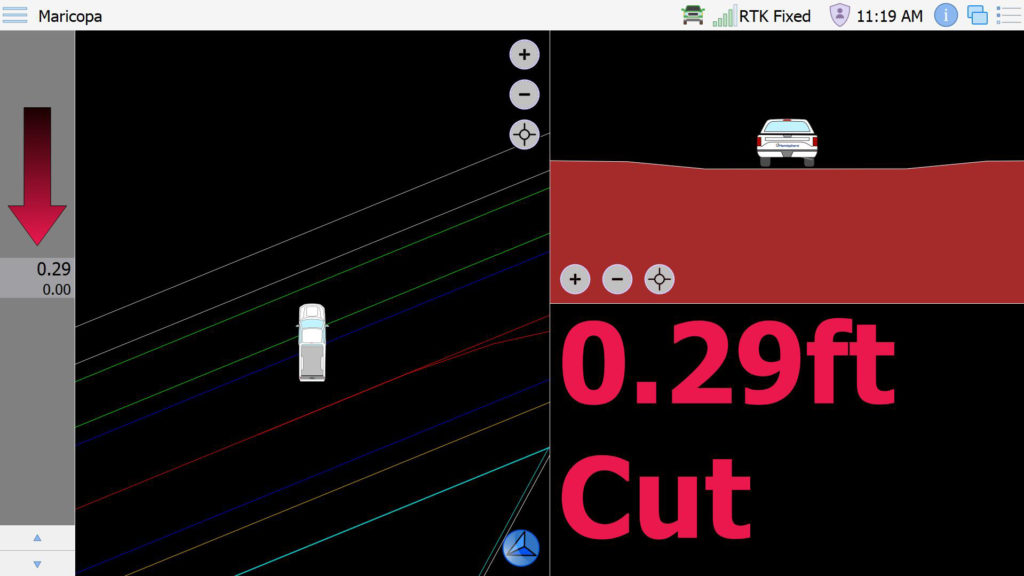Zoom in on the plan view map
1024x576 pixels.
tap(524, 54)
